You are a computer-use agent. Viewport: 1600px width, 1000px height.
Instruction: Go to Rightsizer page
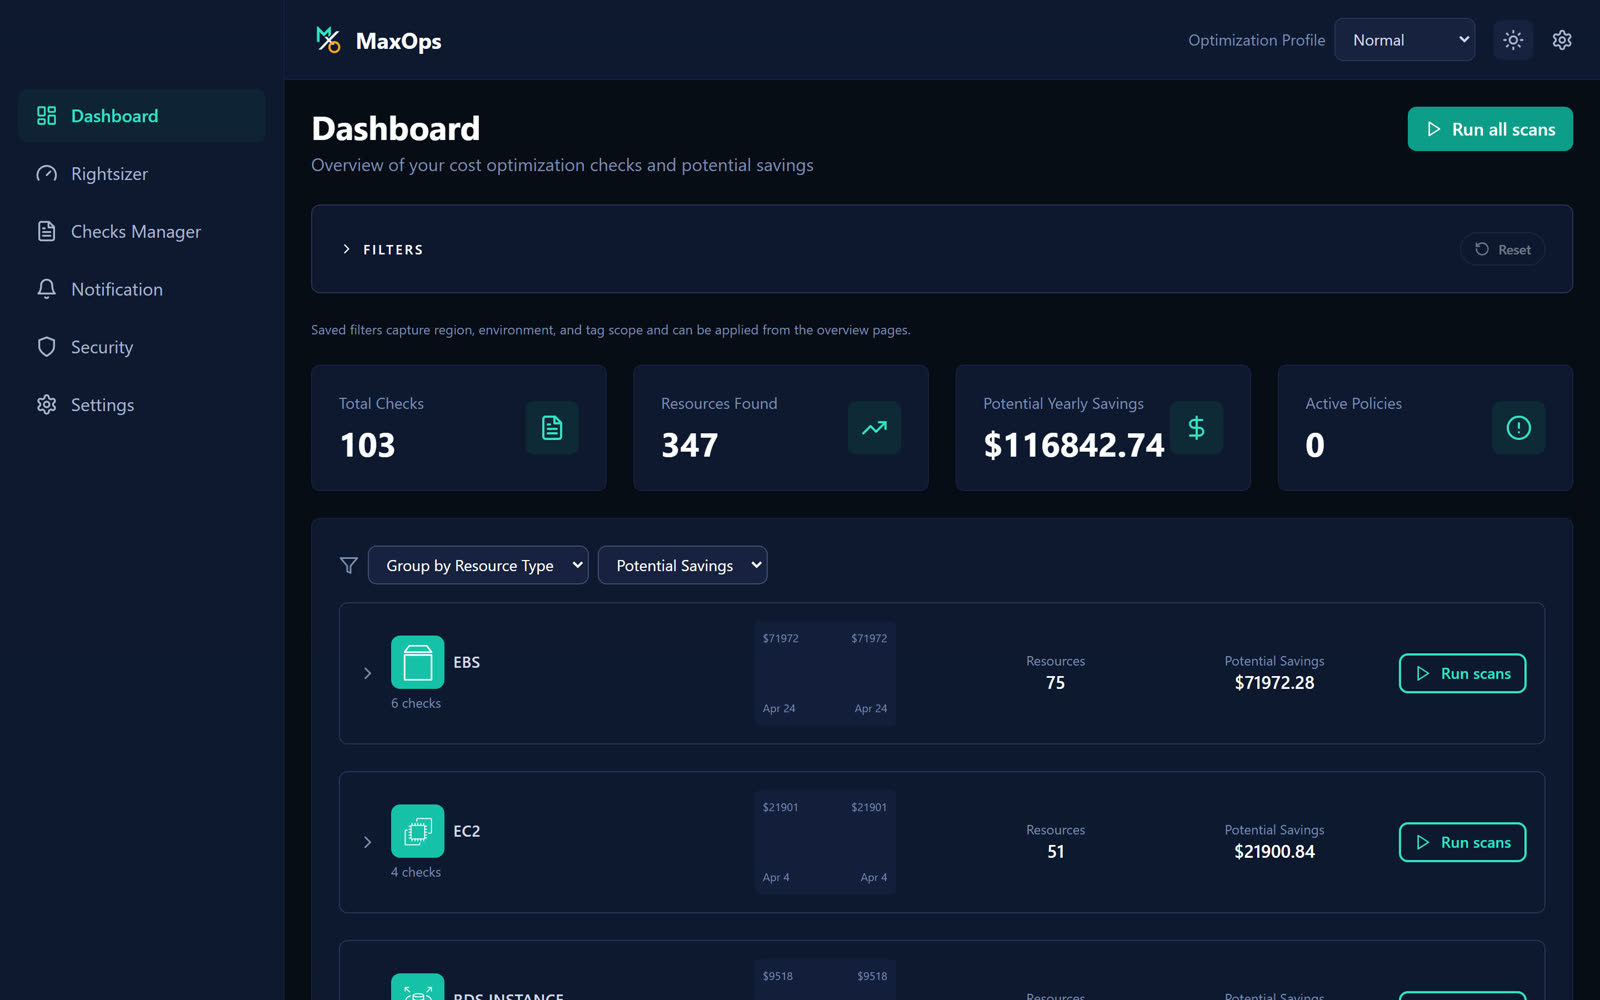click(x=141, y=174)
